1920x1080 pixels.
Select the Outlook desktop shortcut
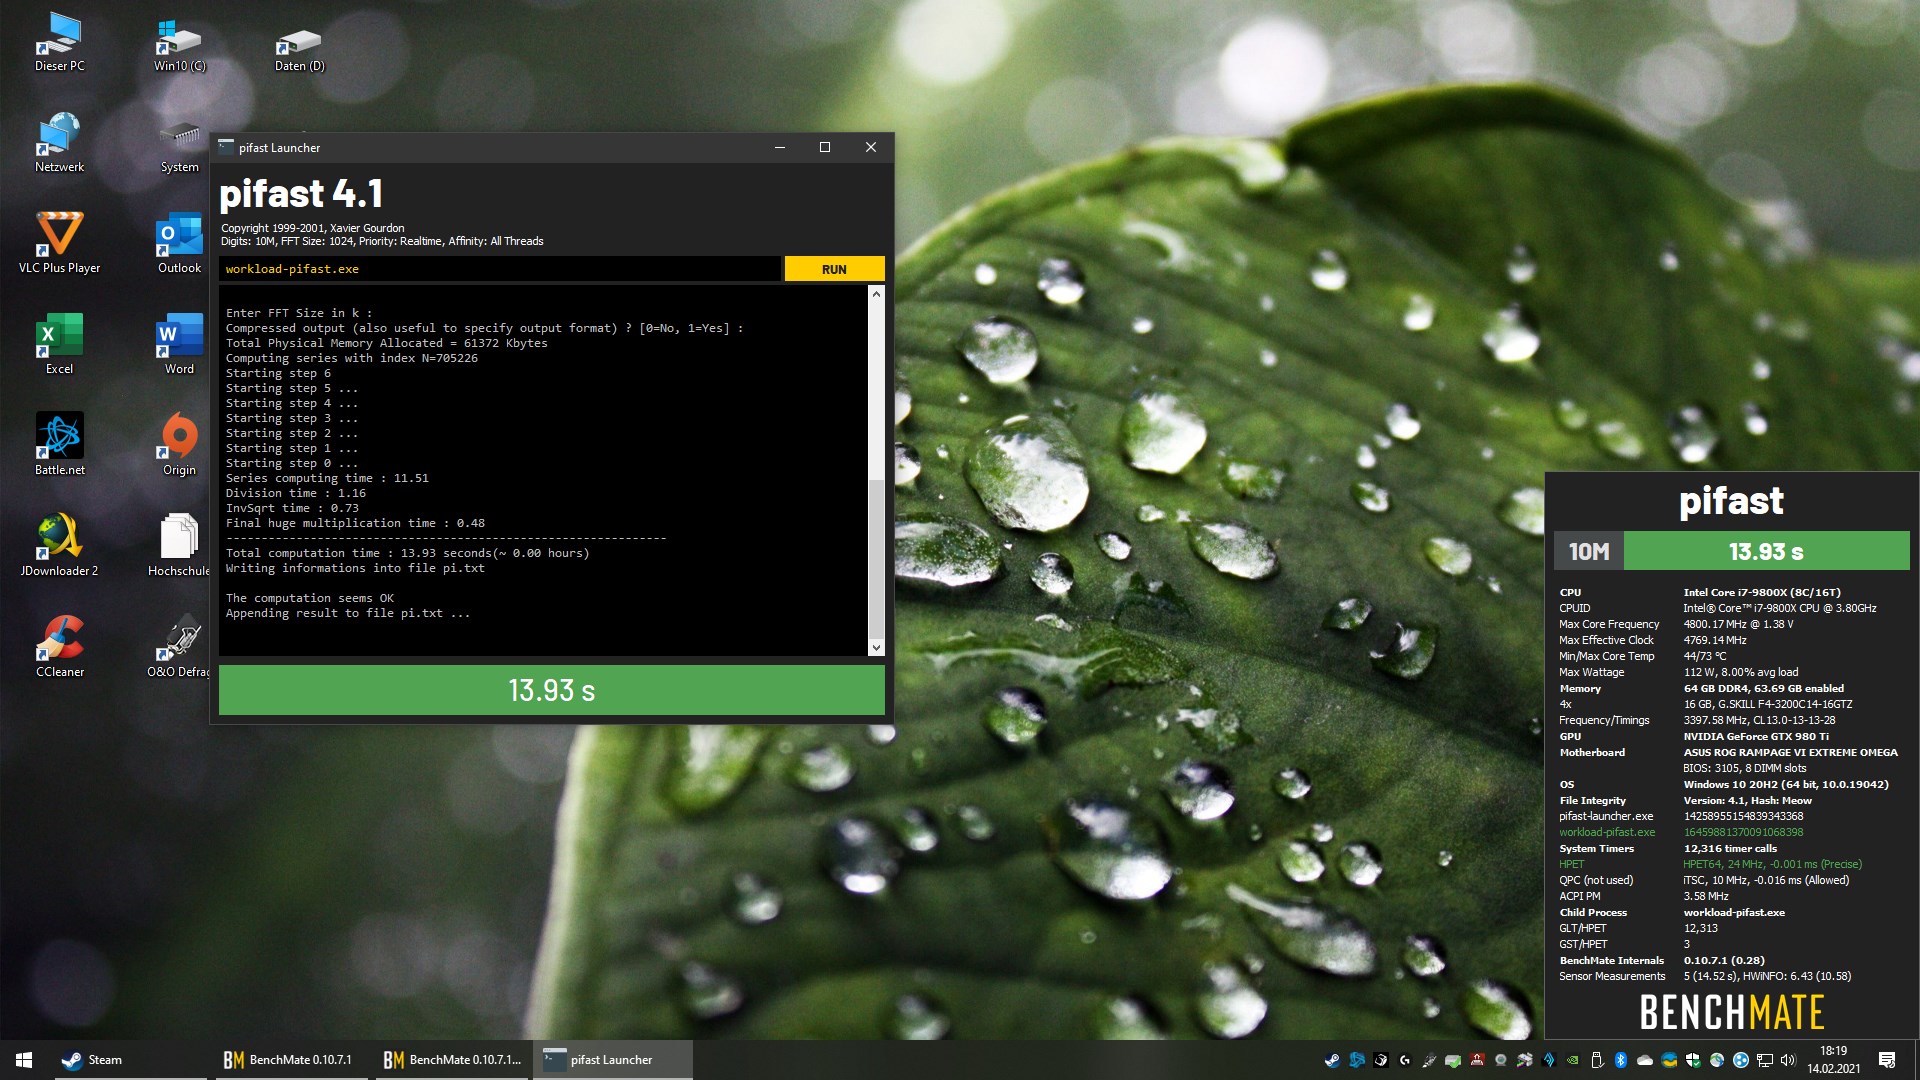pyautogui.click(x=180, y=243)
